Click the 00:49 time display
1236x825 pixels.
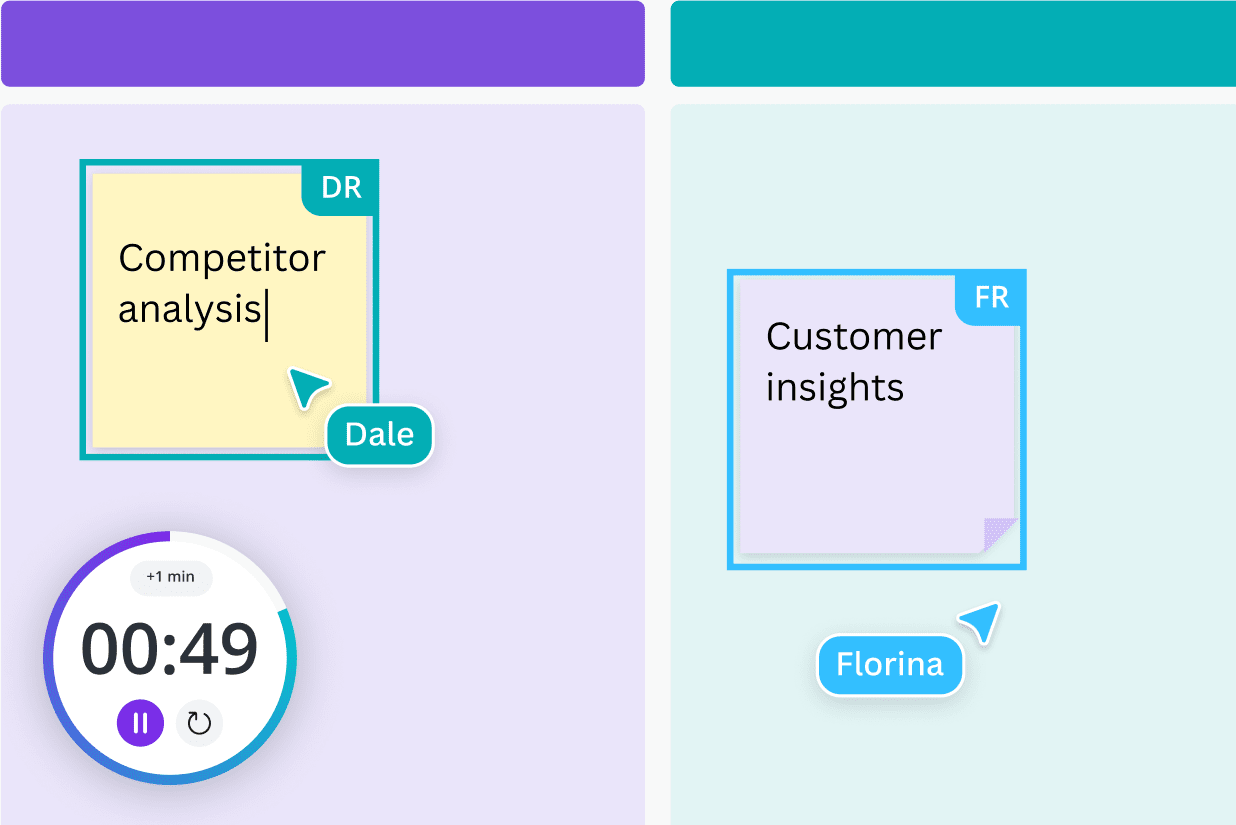(x=170, y=650)
